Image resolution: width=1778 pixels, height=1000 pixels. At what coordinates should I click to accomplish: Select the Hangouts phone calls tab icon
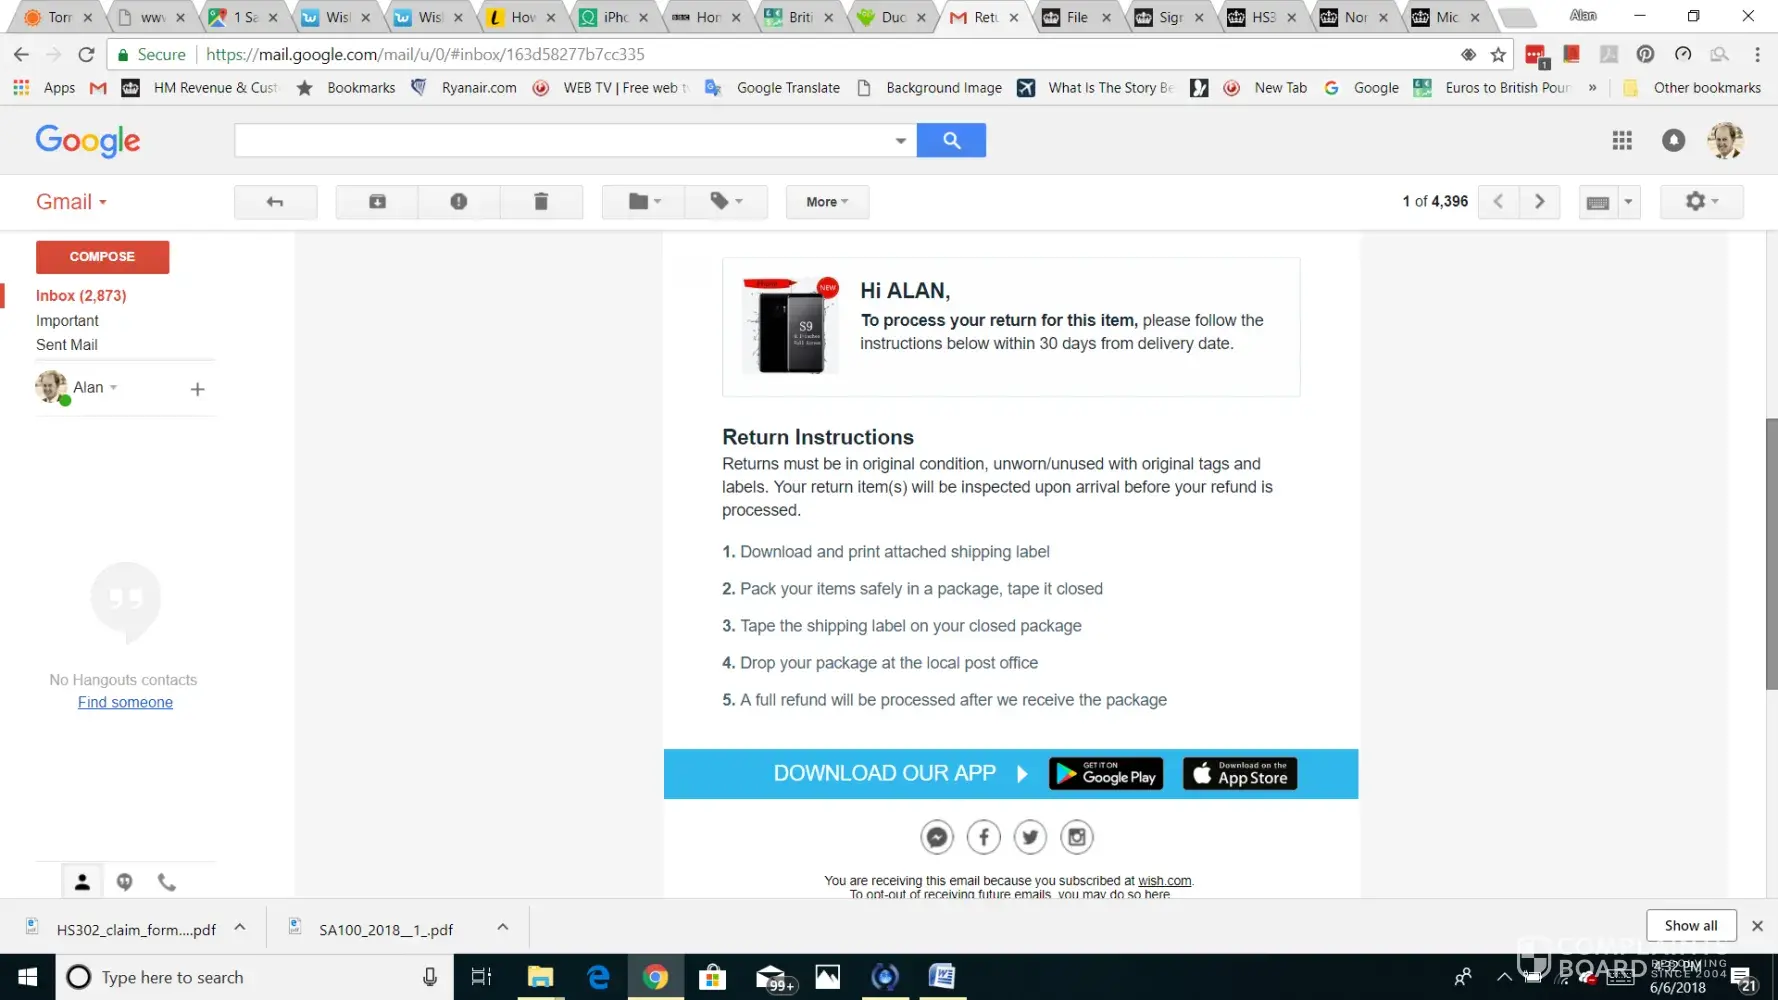point(167,882)
